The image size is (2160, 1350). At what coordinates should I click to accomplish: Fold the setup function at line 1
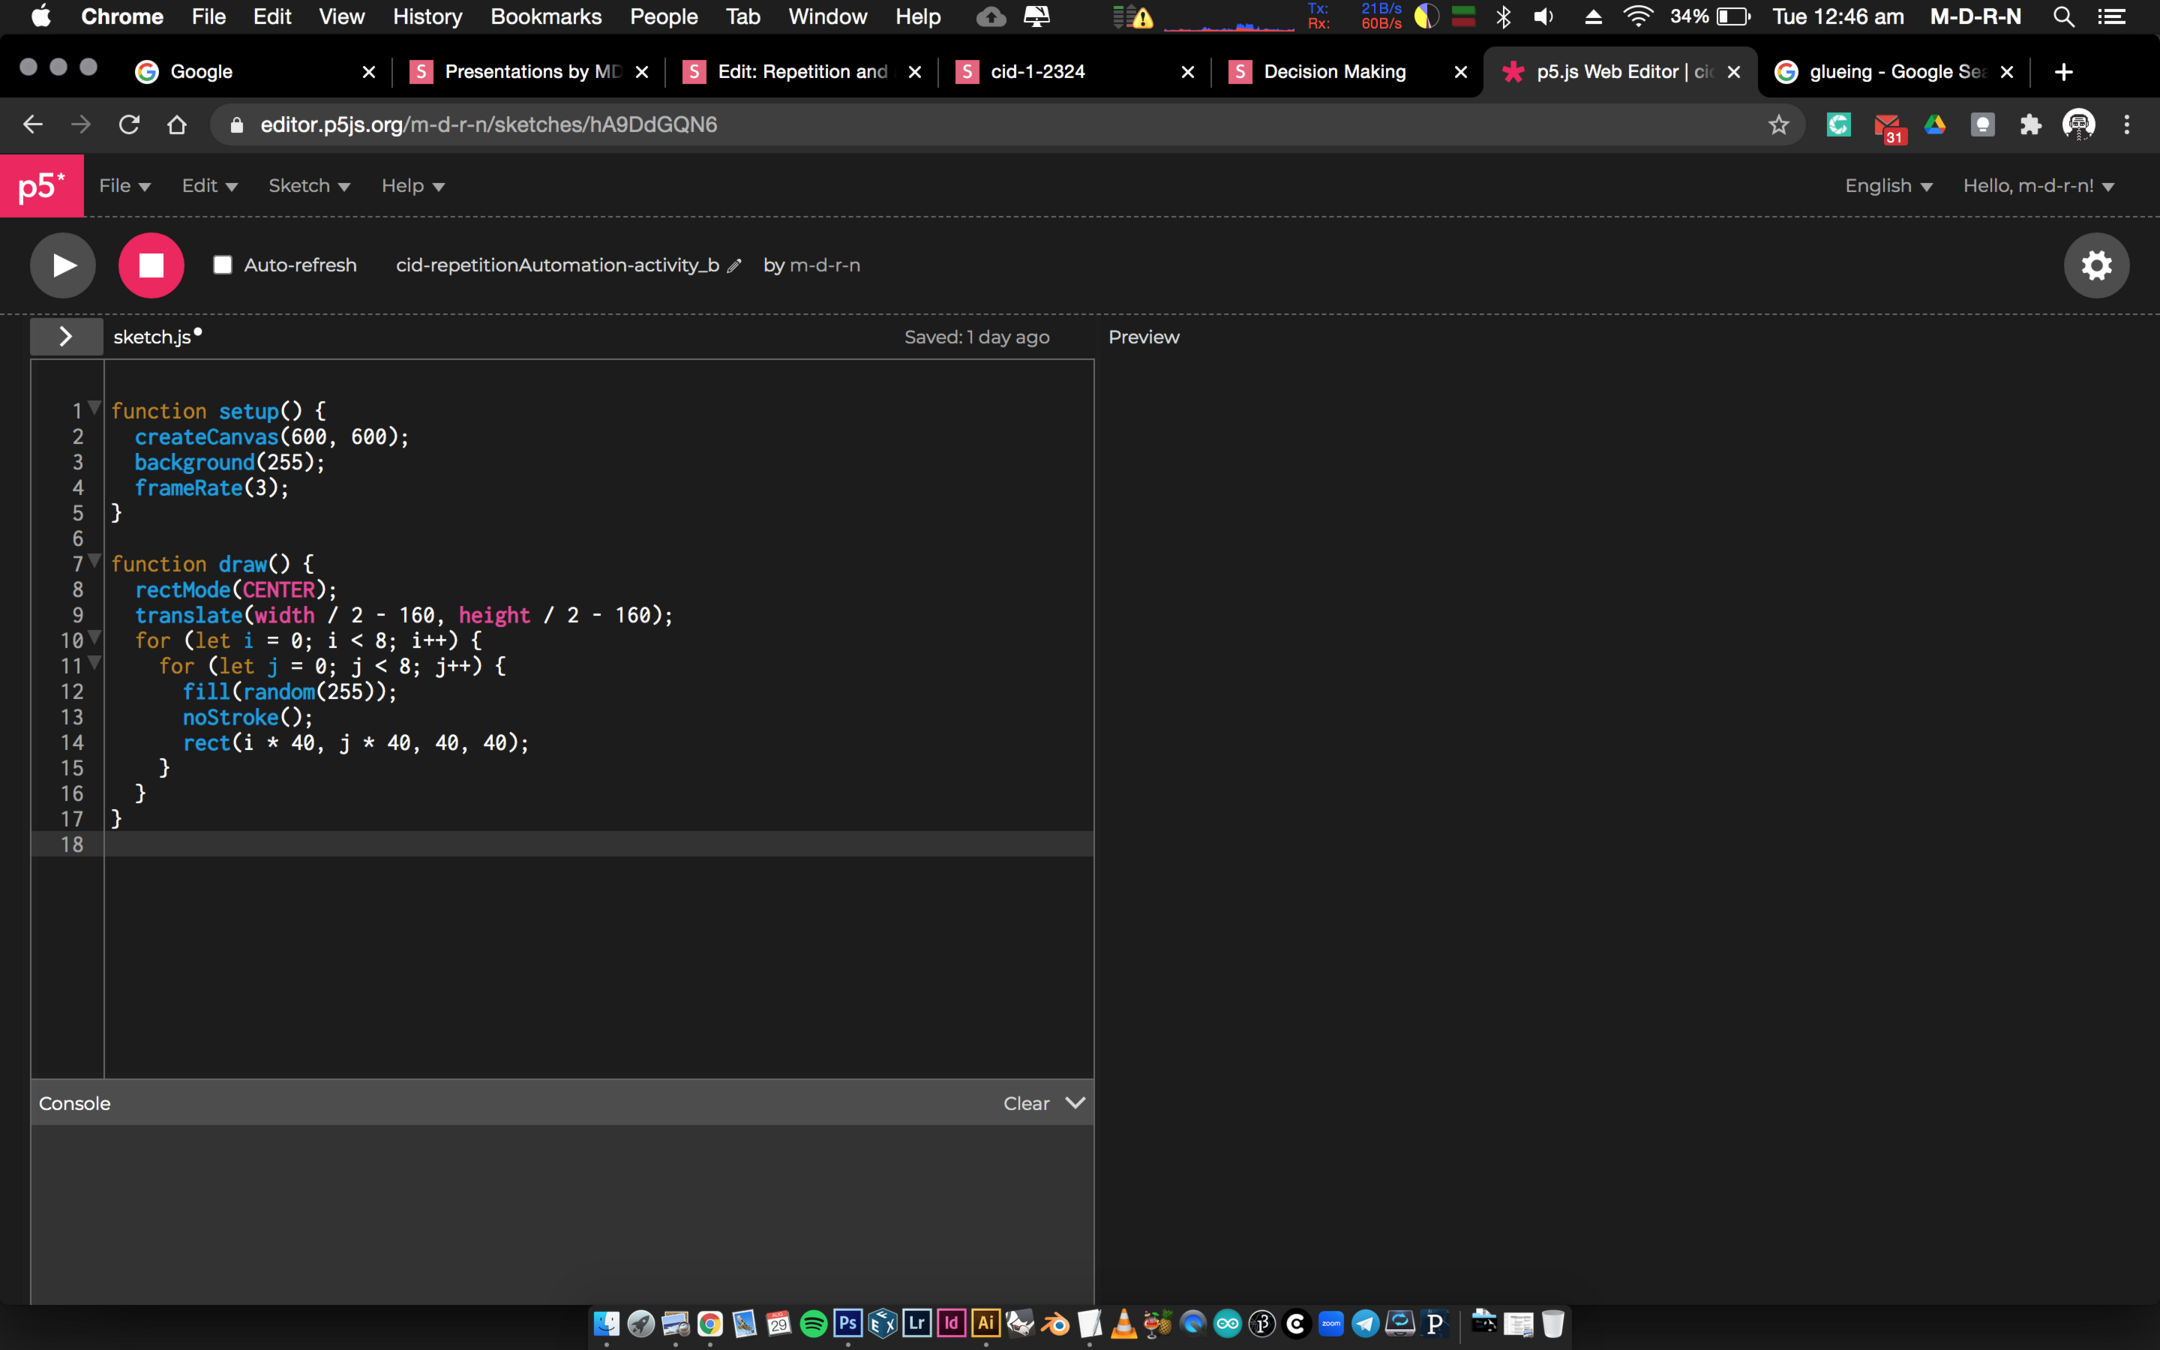pyautogui.click(x=94, y=408)
